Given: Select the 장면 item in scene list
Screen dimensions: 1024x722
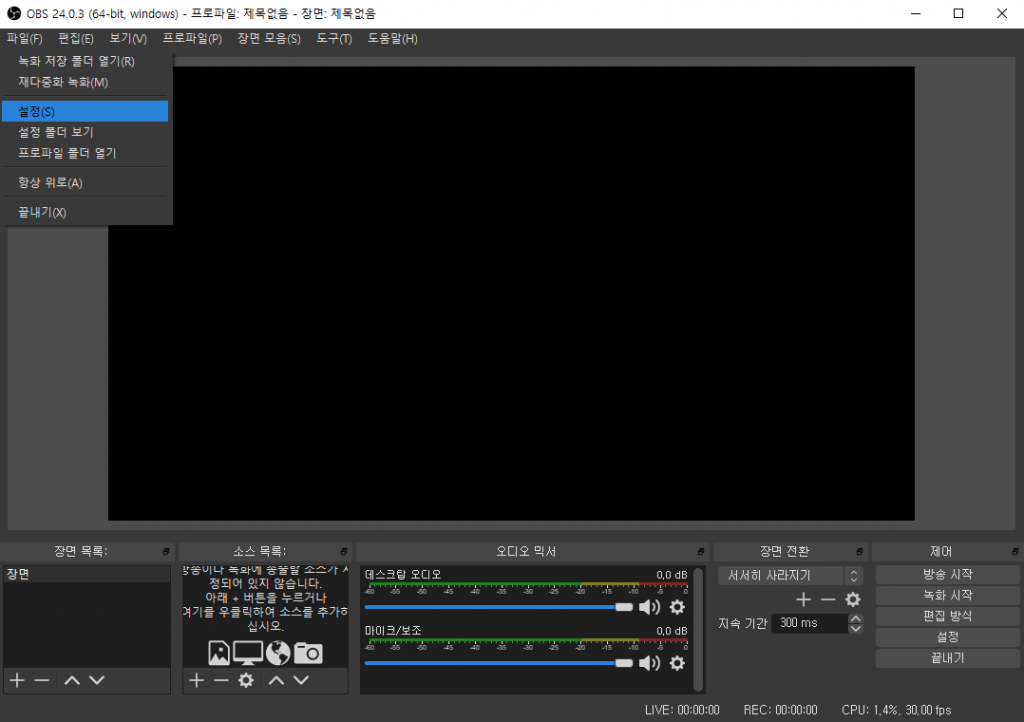Looking at the screenshot, I should 85,575.
